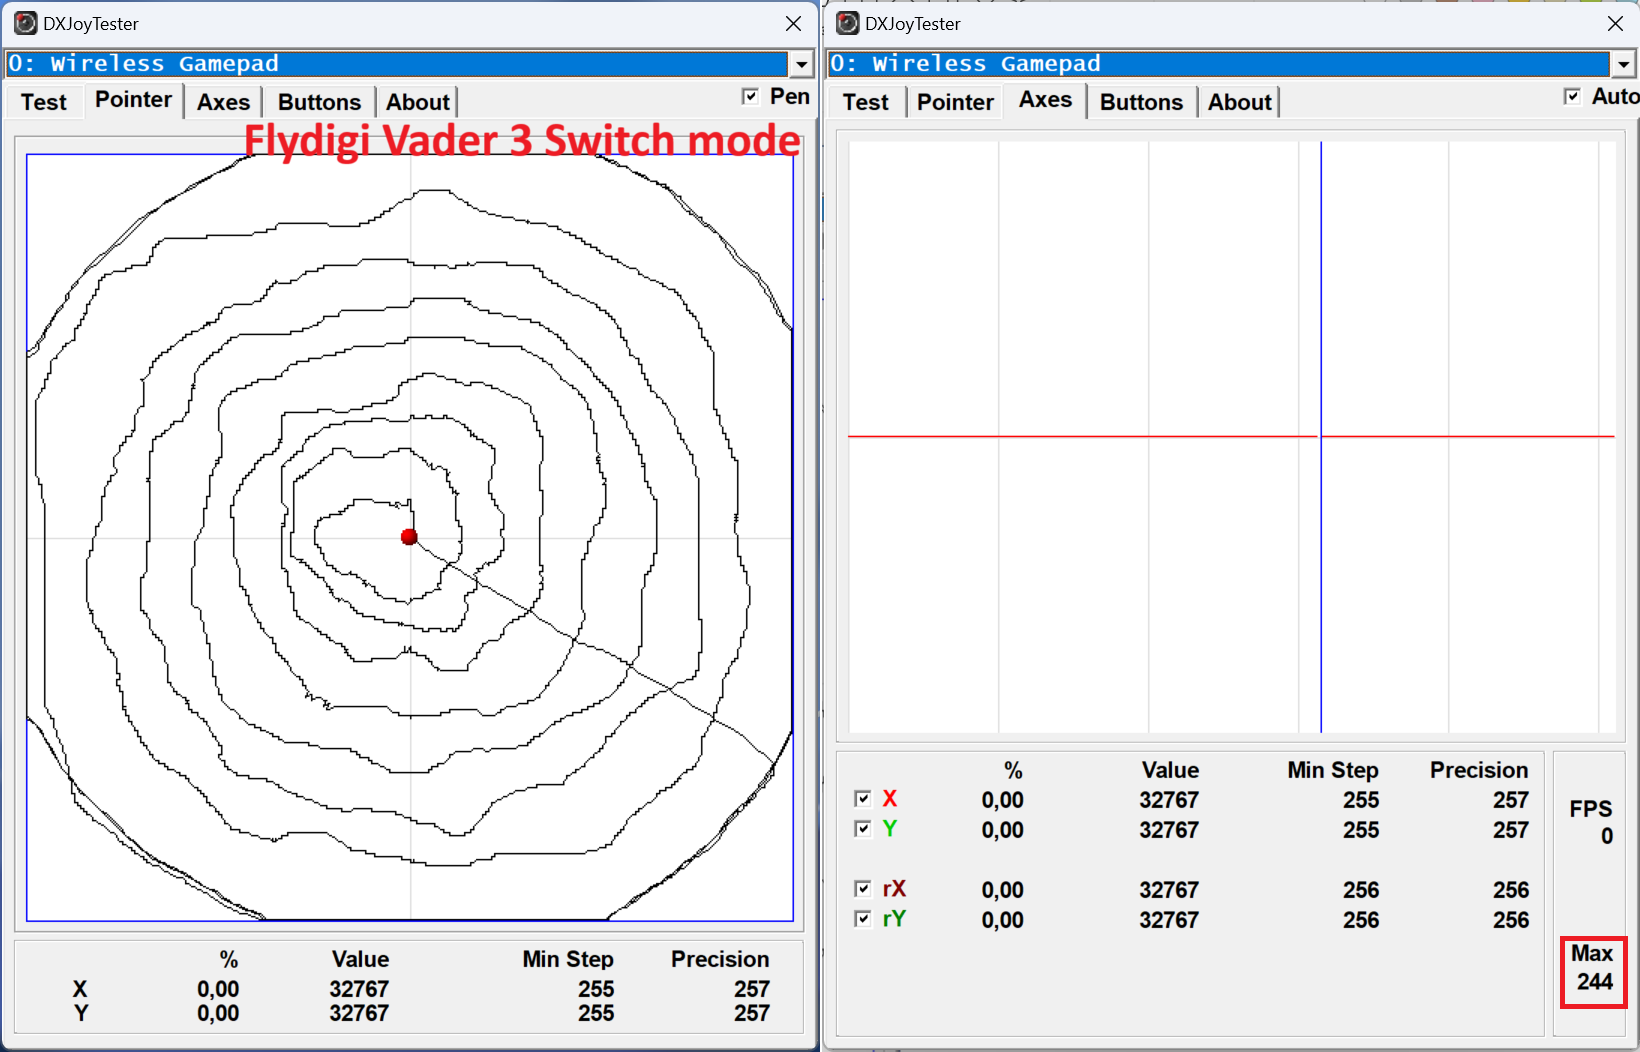Click the FPS label in the right window
Image resolution: width=1640 pixels, height=1052 pixels.
click(1591, 809)
